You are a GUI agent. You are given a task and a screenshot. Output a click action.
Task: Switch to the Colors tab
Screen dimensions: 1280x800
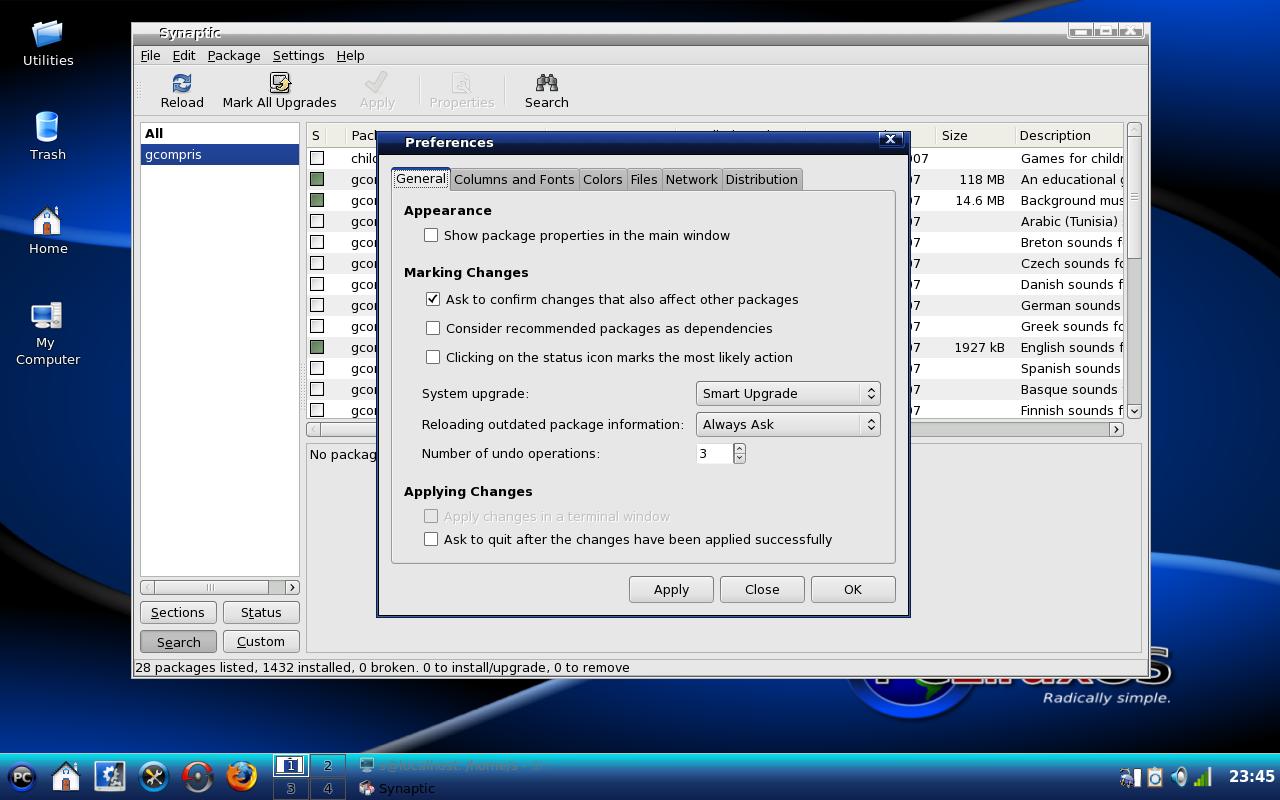603,179
